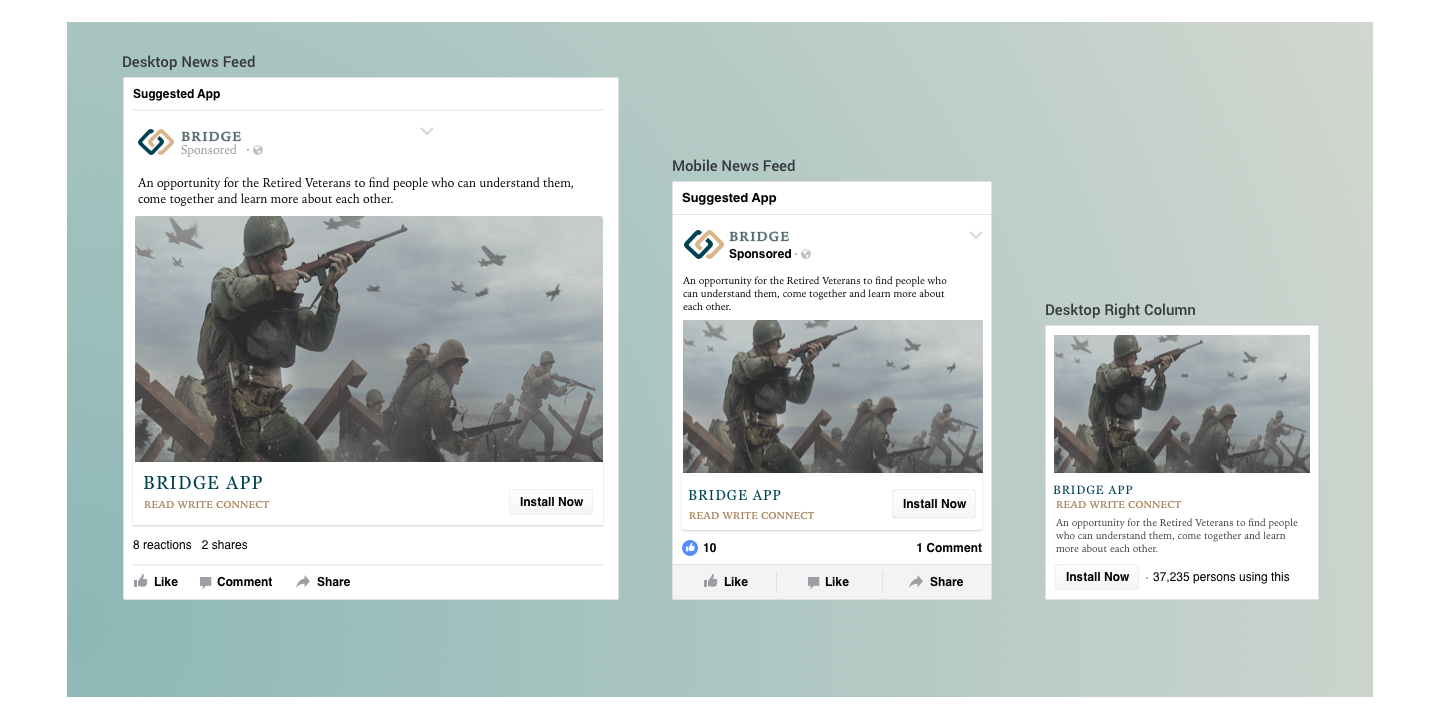Click Install Now in Desktop Right Column ad
This screenshot has width=1440, height=719.
pos(1097,577)
